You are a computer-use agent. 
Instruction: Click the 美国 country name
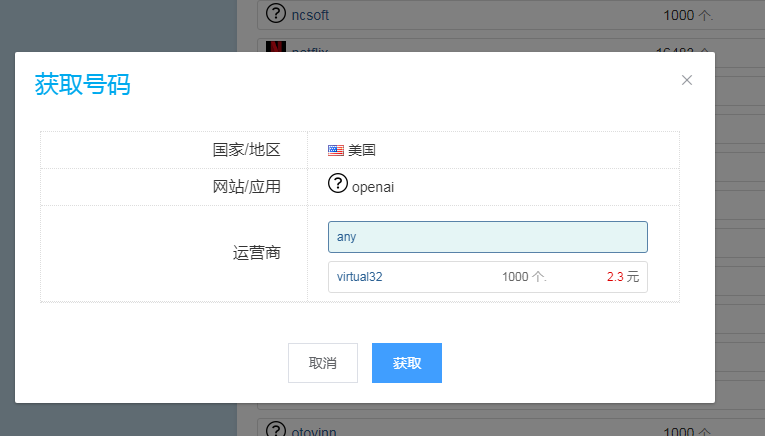click(362, 150)
